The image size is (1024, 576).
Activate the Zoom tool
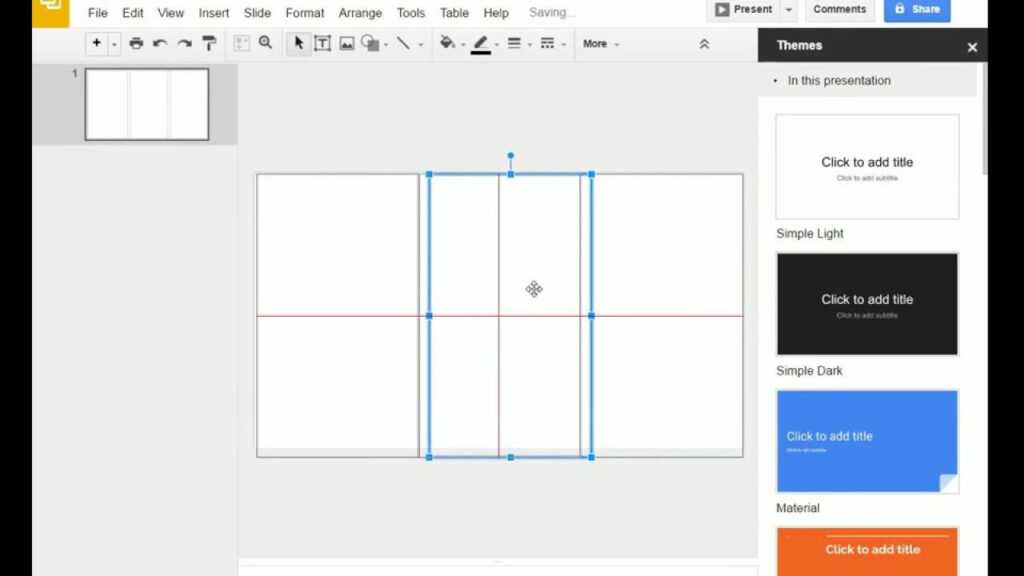click(x=266, y=43)
